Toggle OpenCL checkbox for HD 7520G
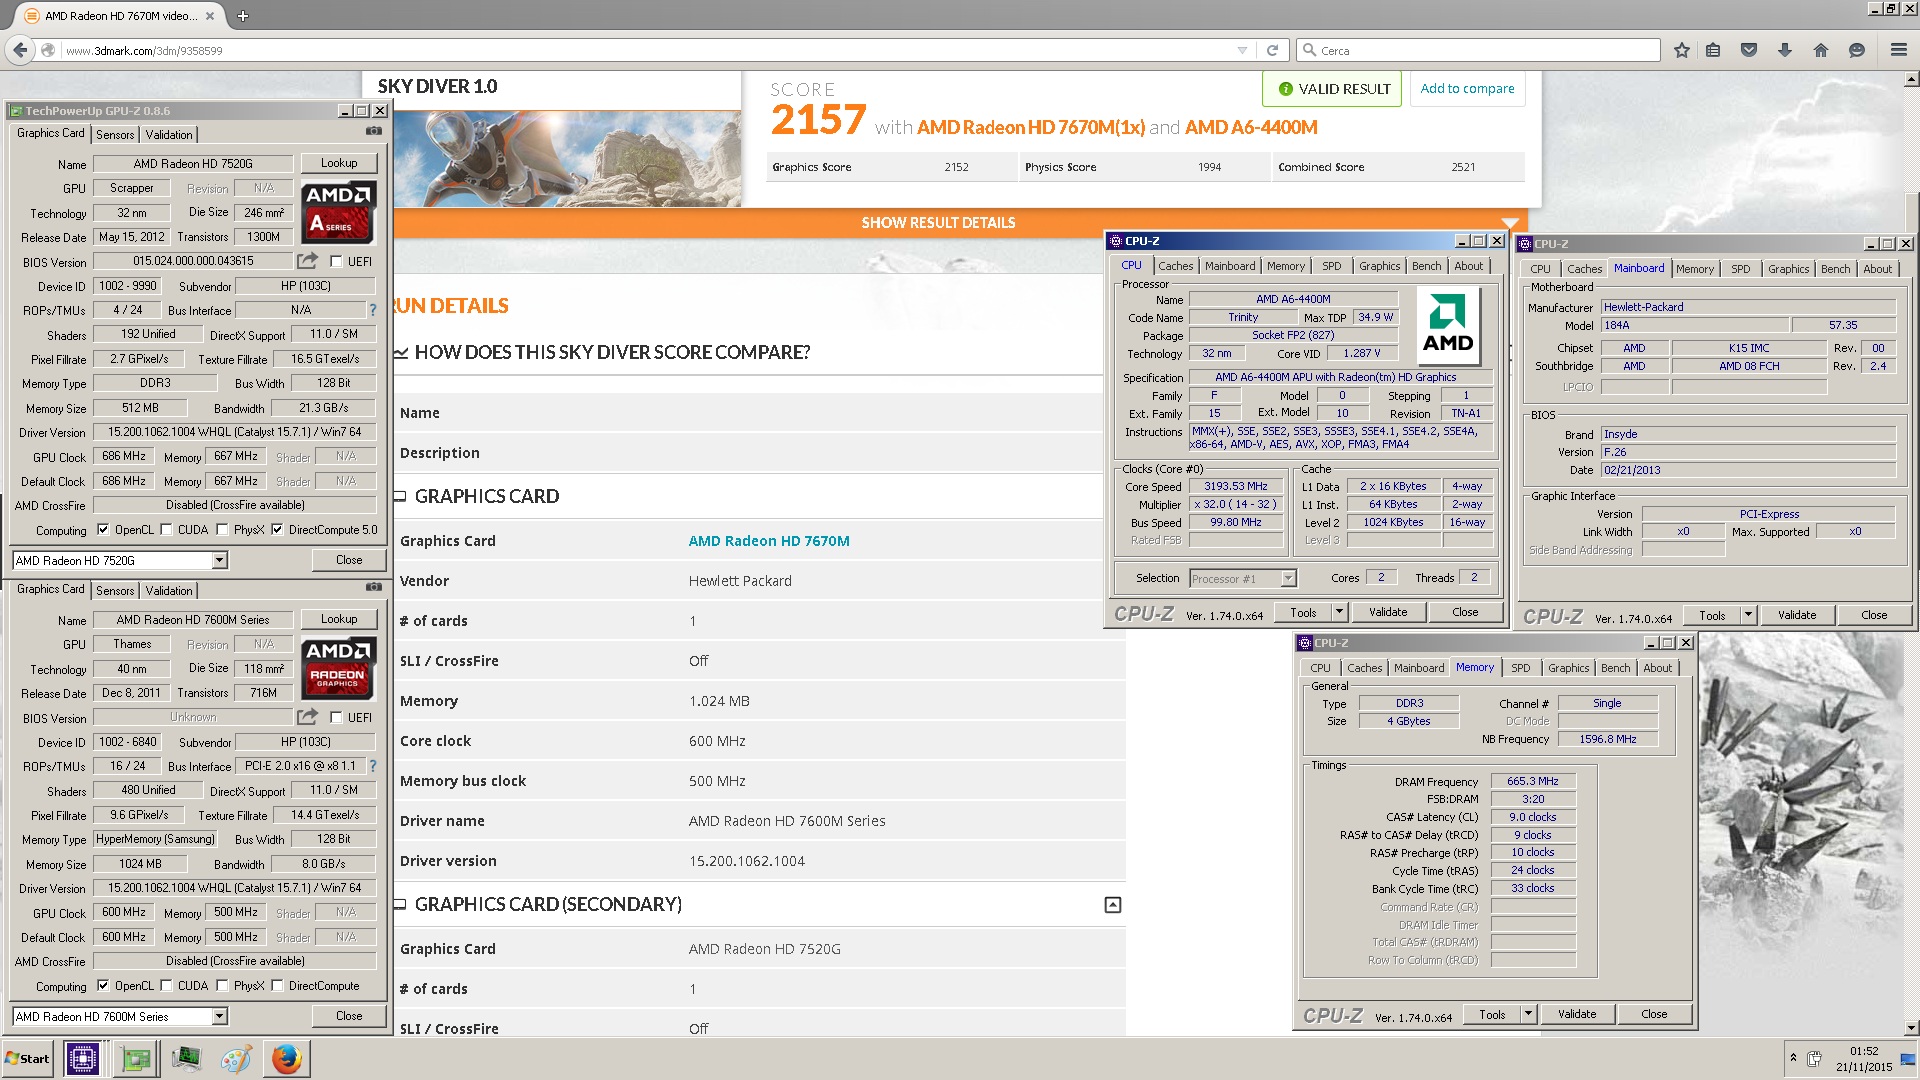This screenshot has width=1920, height=1080. (103, 530)
